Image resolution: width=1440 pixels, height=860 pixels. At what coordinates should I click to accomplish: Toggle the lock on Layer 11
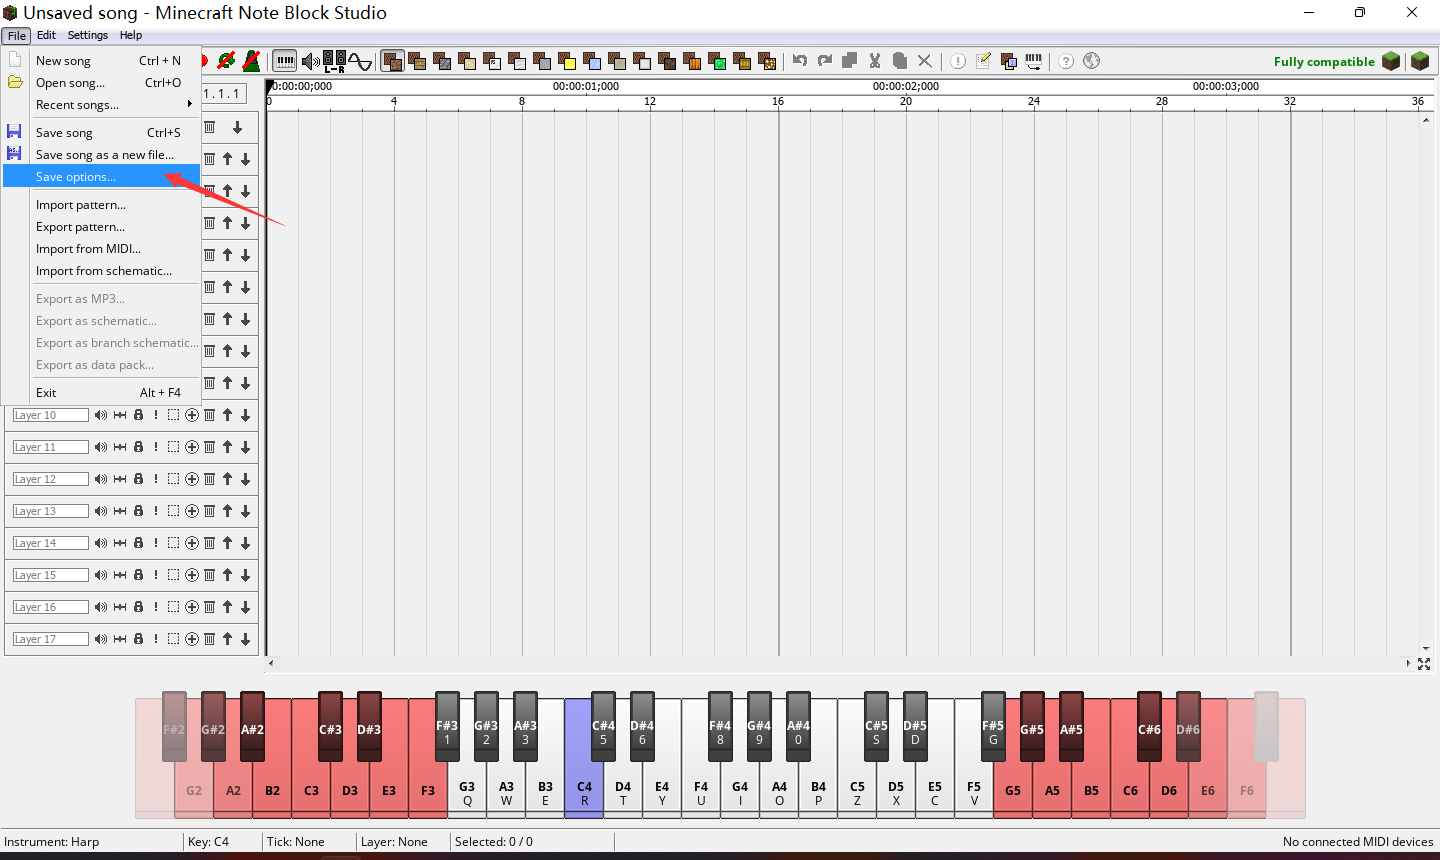(139, 447)
